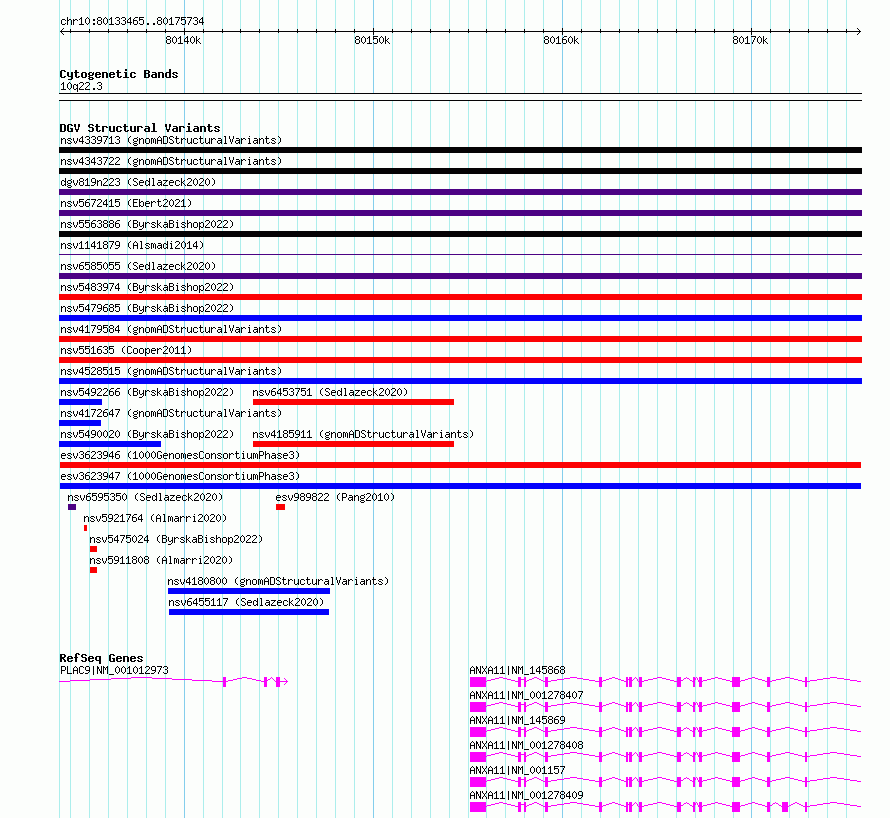Screen dimensions: 890x818
Task: Select the purple bar under dgv819n223
Action: pos(460,192)
